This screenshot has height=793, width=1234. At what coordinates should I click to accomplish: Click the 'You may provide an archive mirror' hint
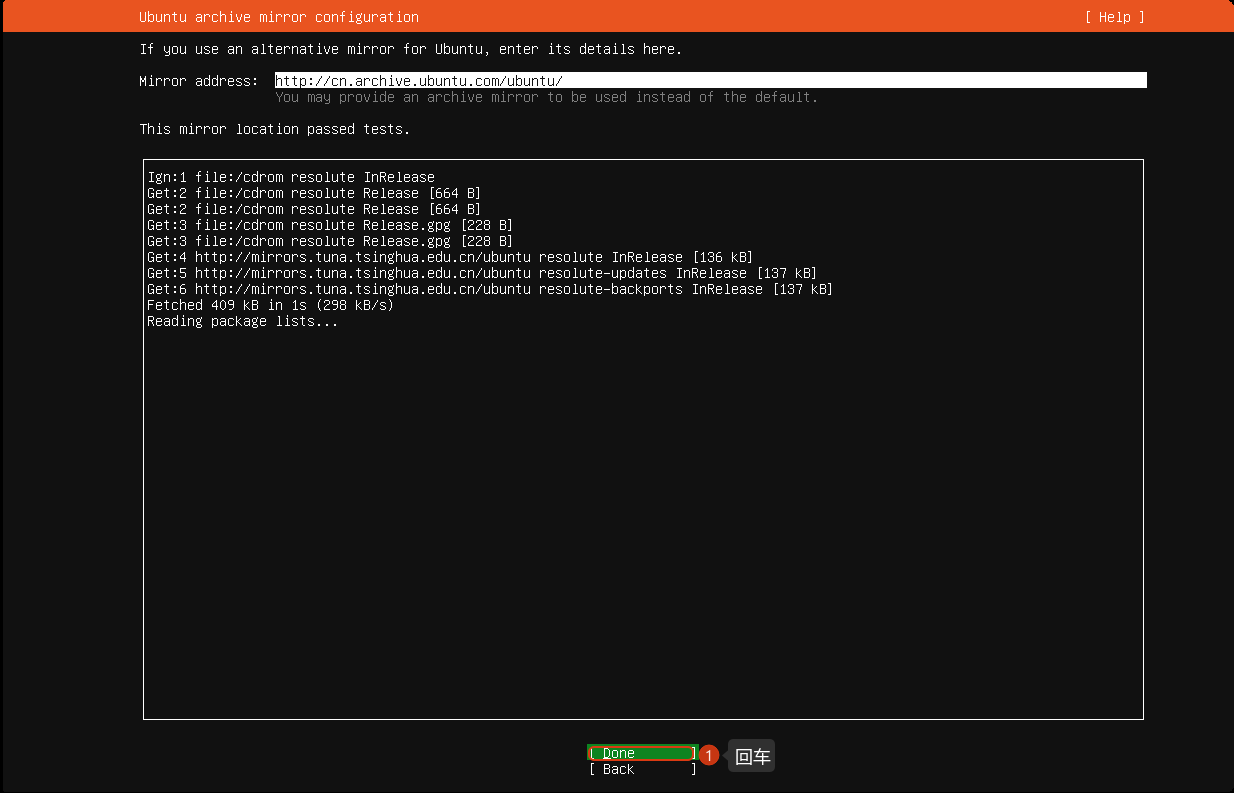[547, 97]
